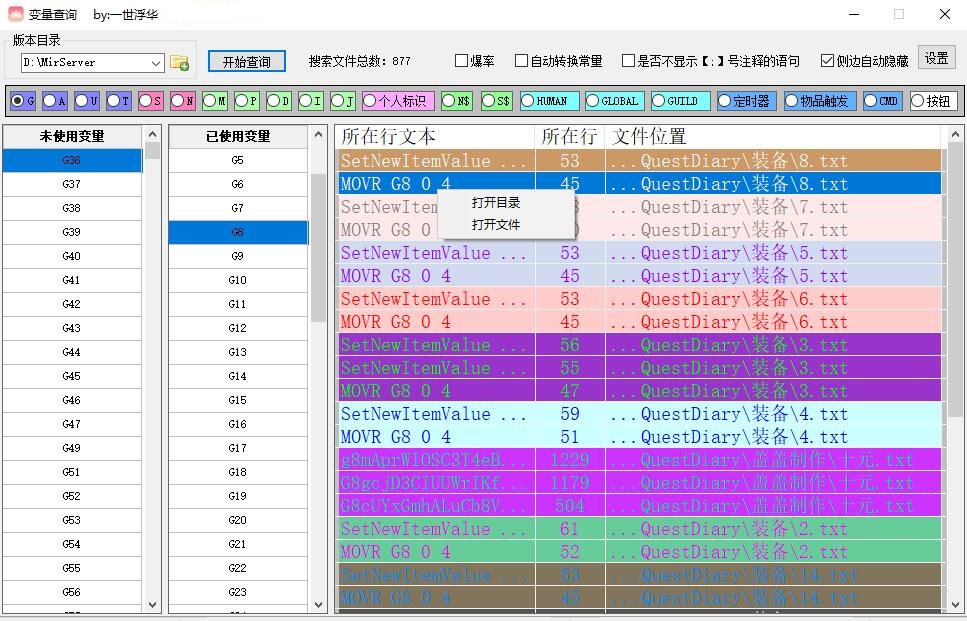Select the N variable radio button

click(x=183, y=101)
